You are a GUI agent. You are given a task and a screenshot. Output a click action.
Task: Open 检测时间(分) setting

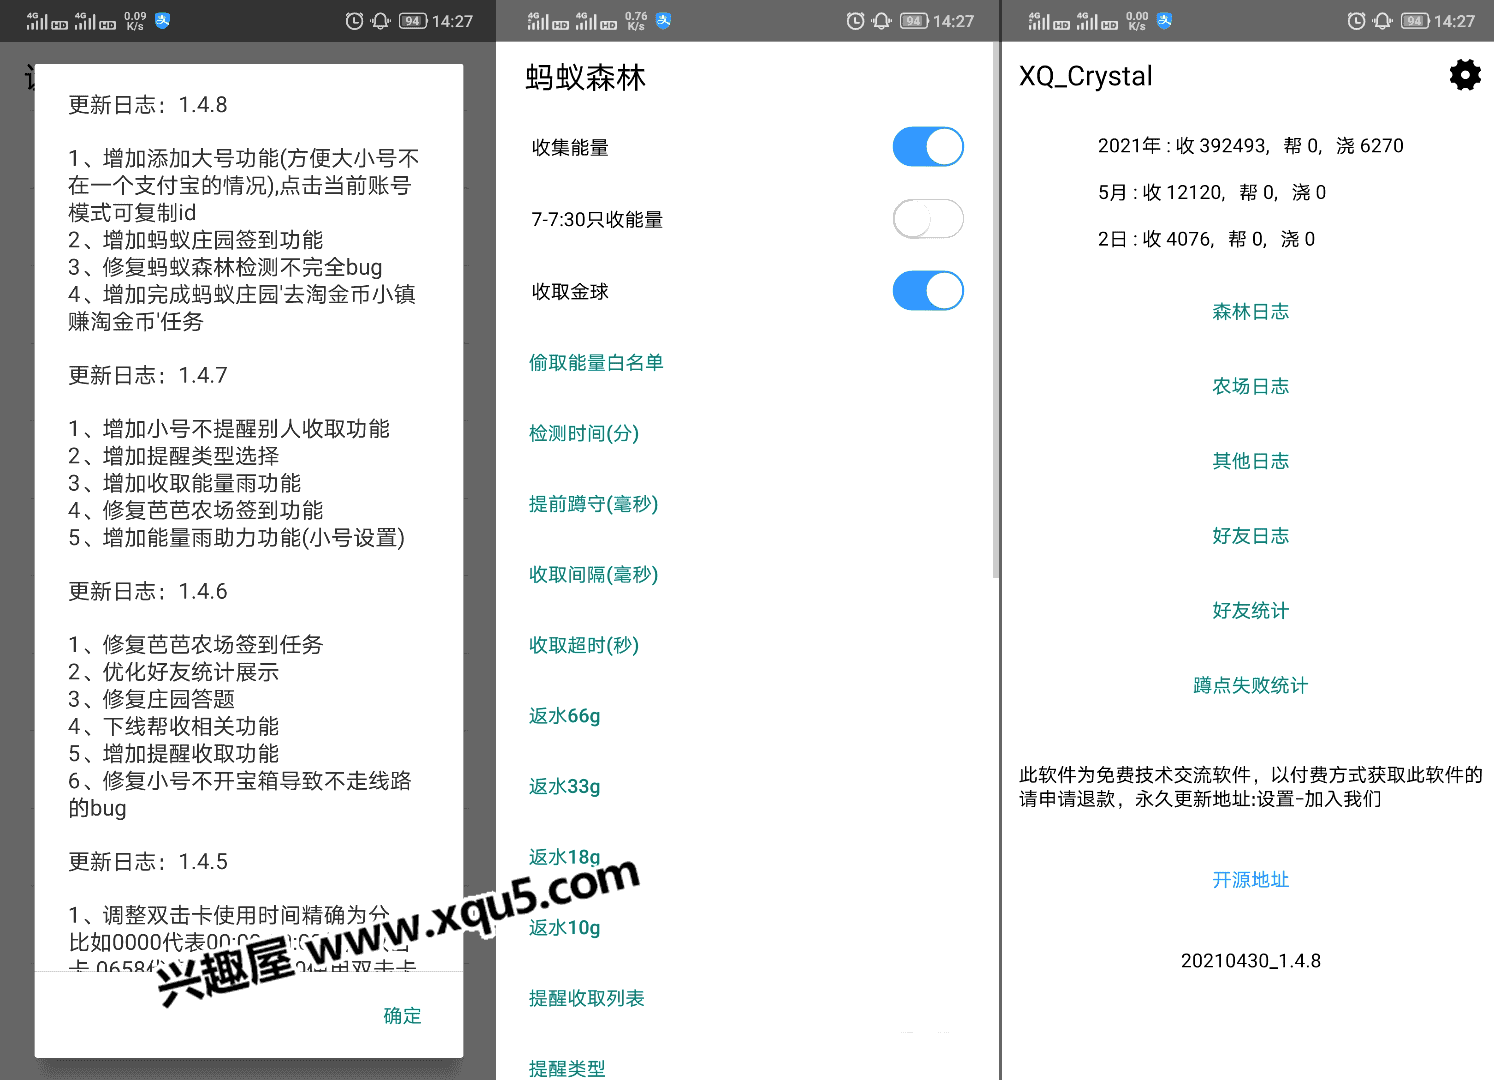[x=584, y=433]
